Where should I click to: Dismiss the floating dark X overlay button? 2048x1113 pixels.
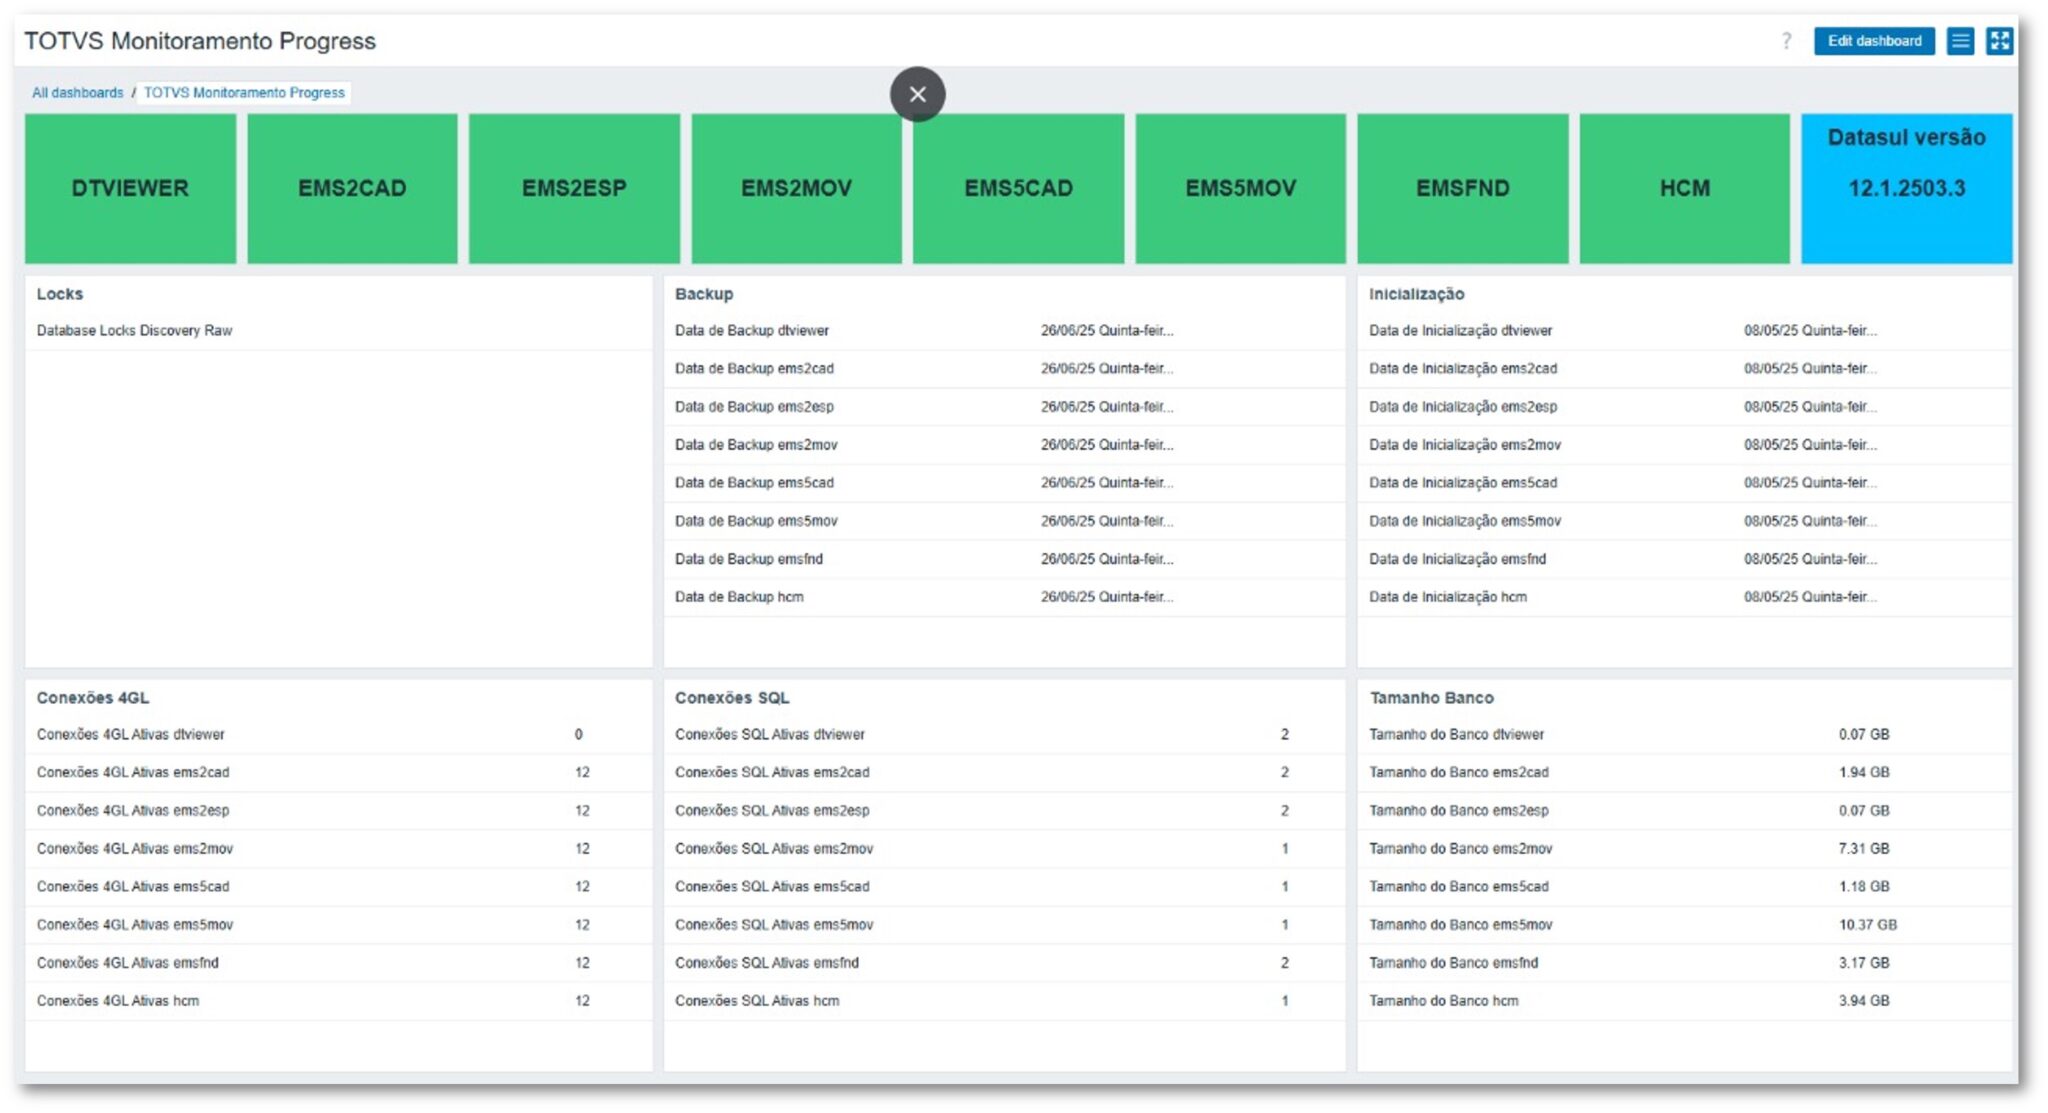click(x=916, y=93)
